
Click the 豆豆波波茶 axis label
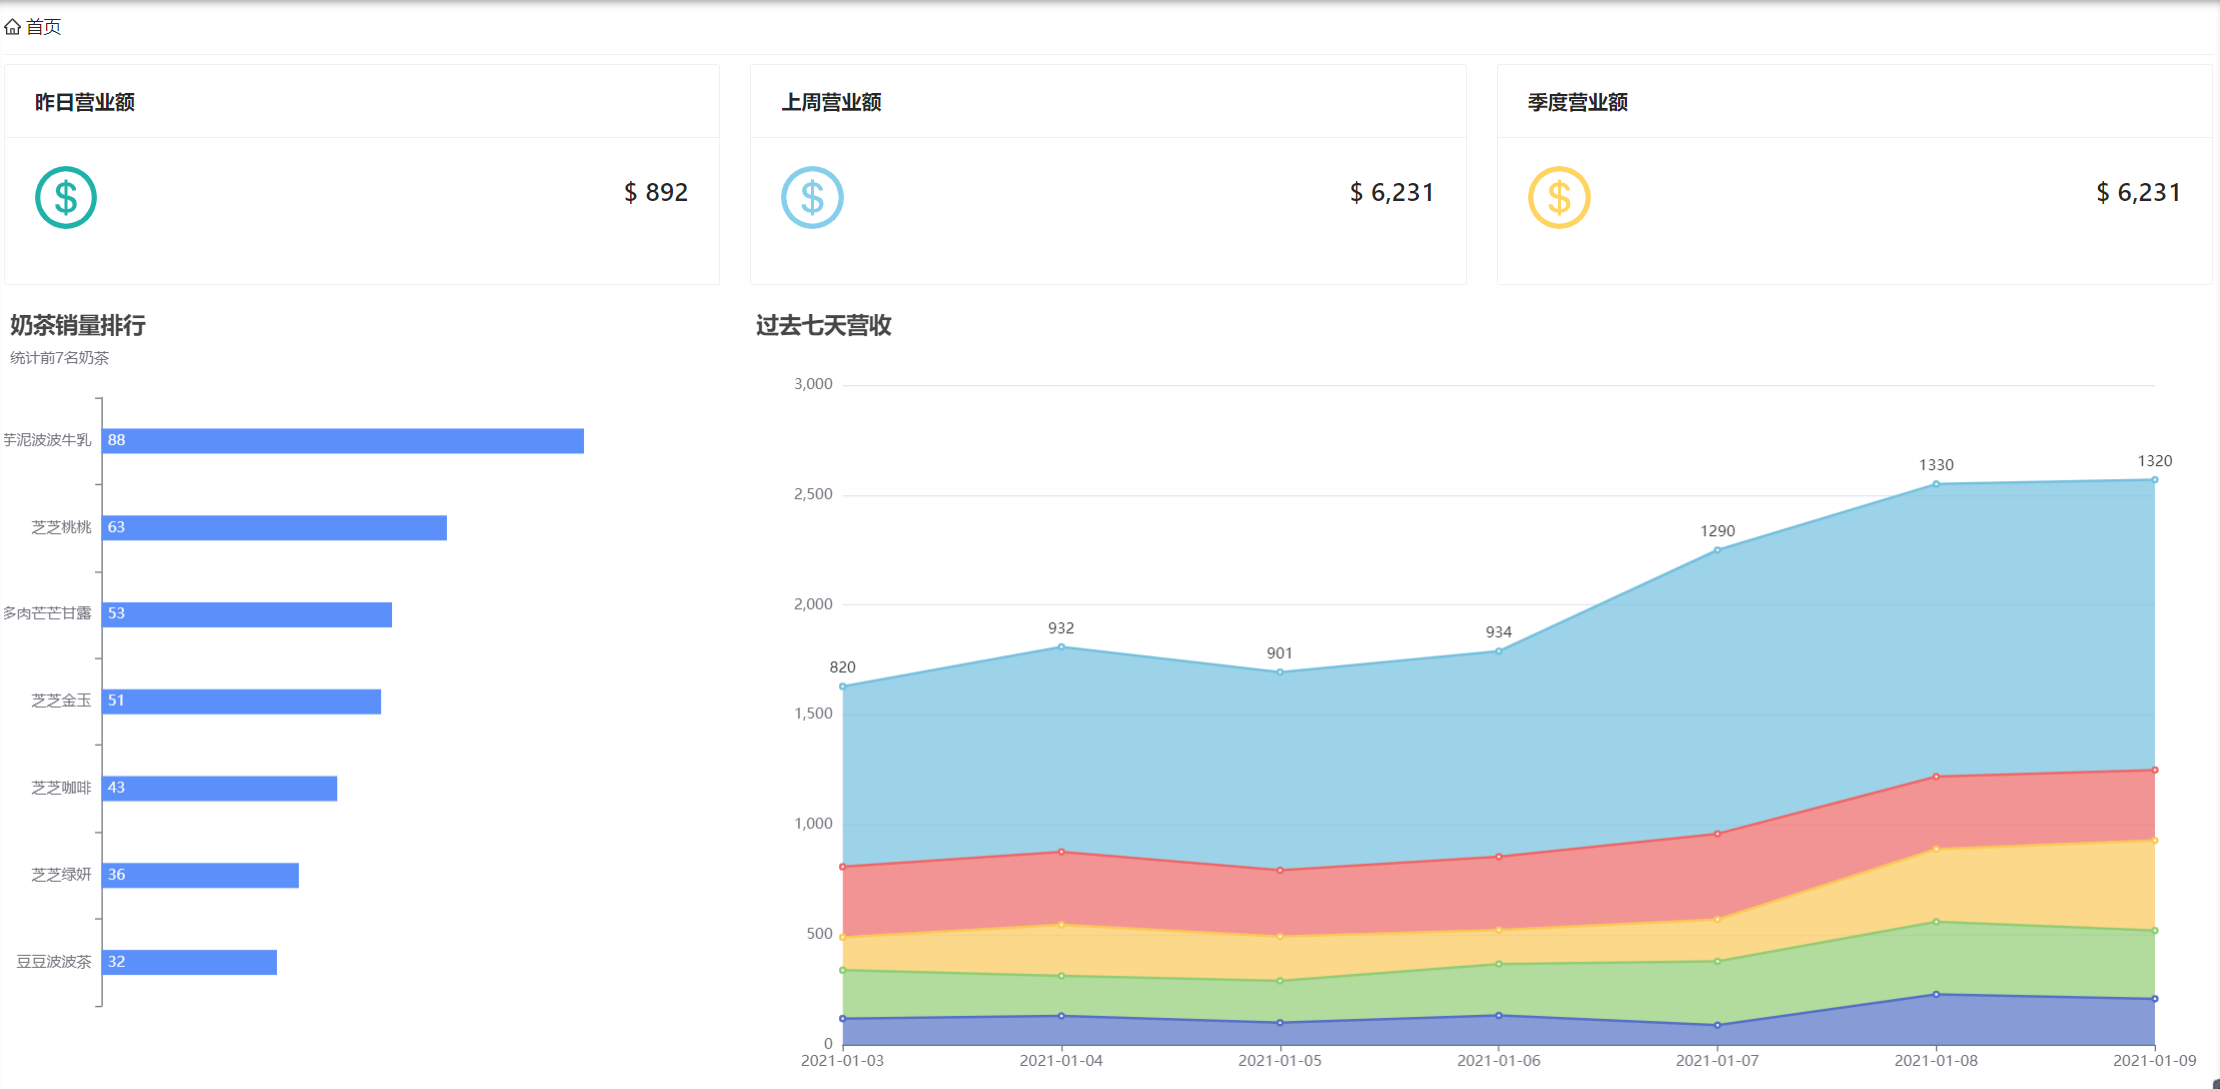click(54, 961)
